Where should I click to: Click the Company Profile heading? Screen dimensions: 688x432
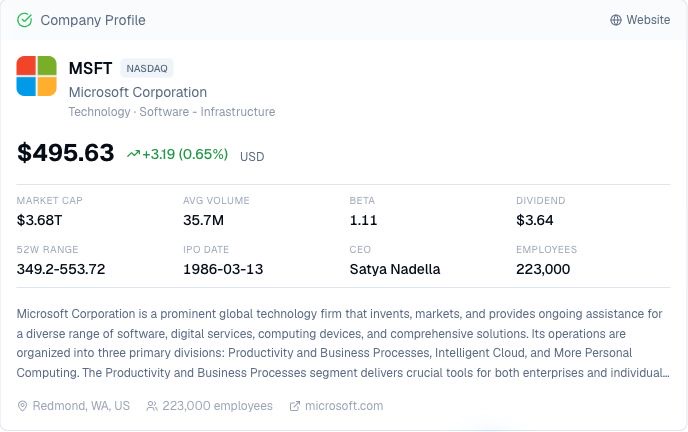pos(93,20)
